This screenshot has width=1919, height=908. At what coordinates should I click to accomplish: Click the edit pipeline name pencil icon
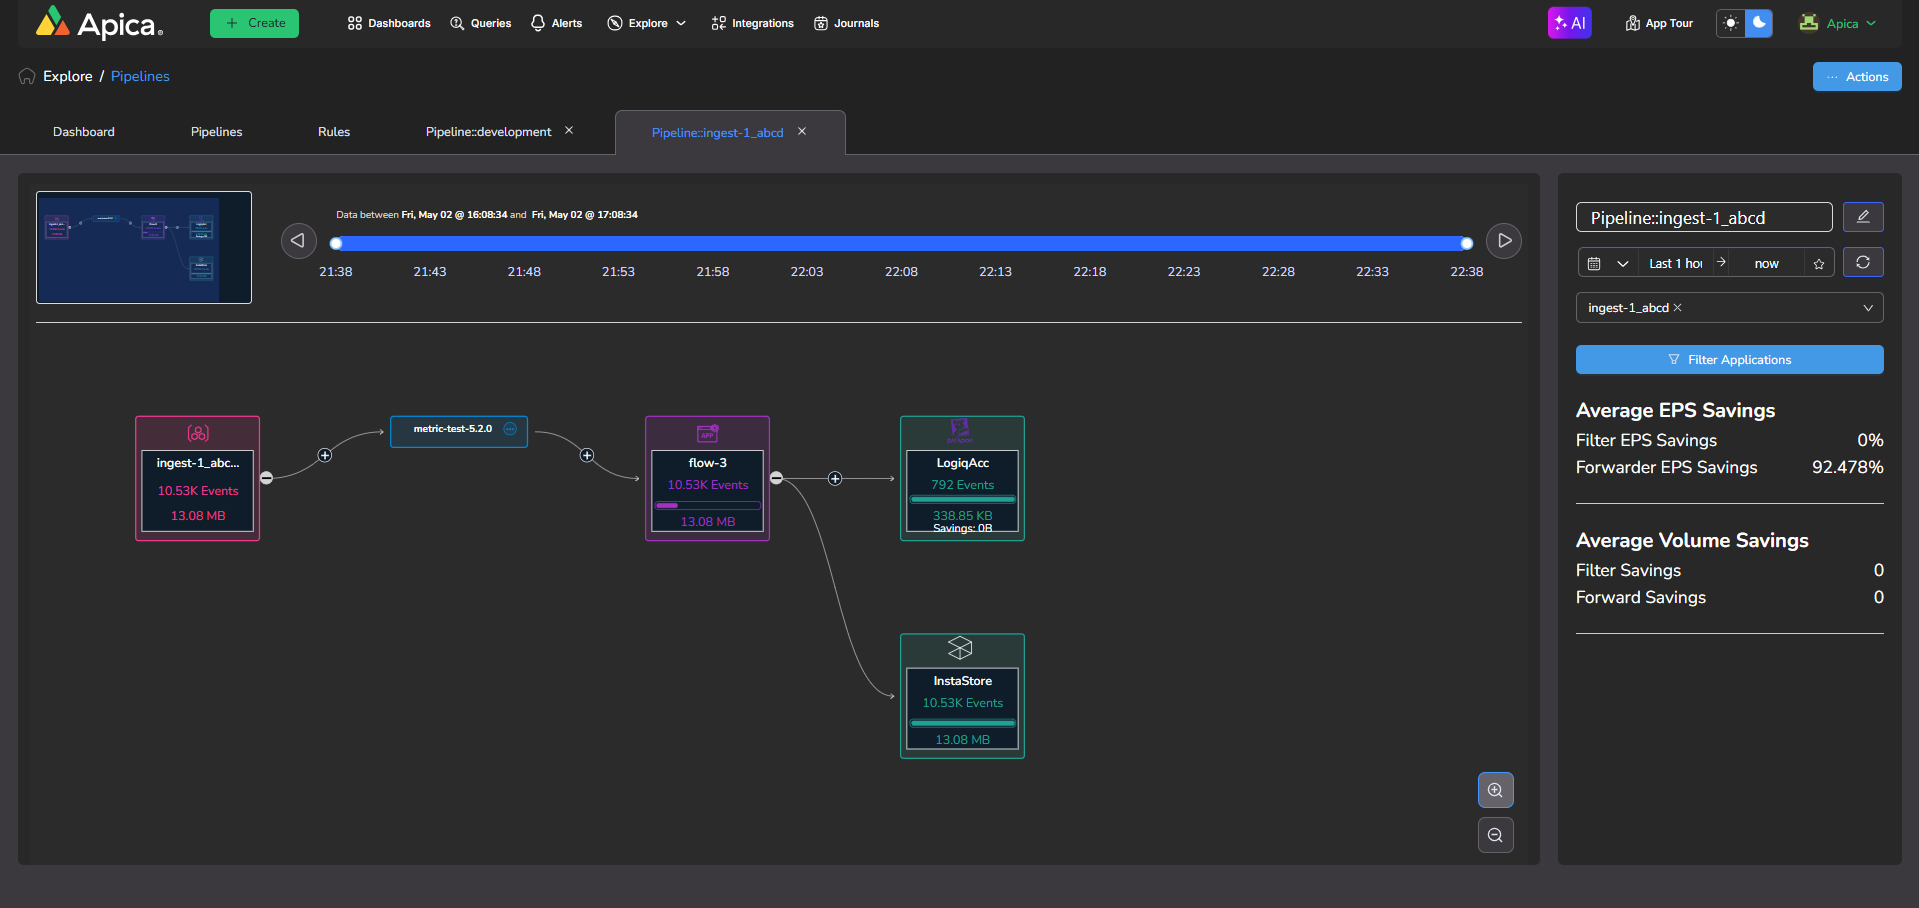tap(1863, 217)
